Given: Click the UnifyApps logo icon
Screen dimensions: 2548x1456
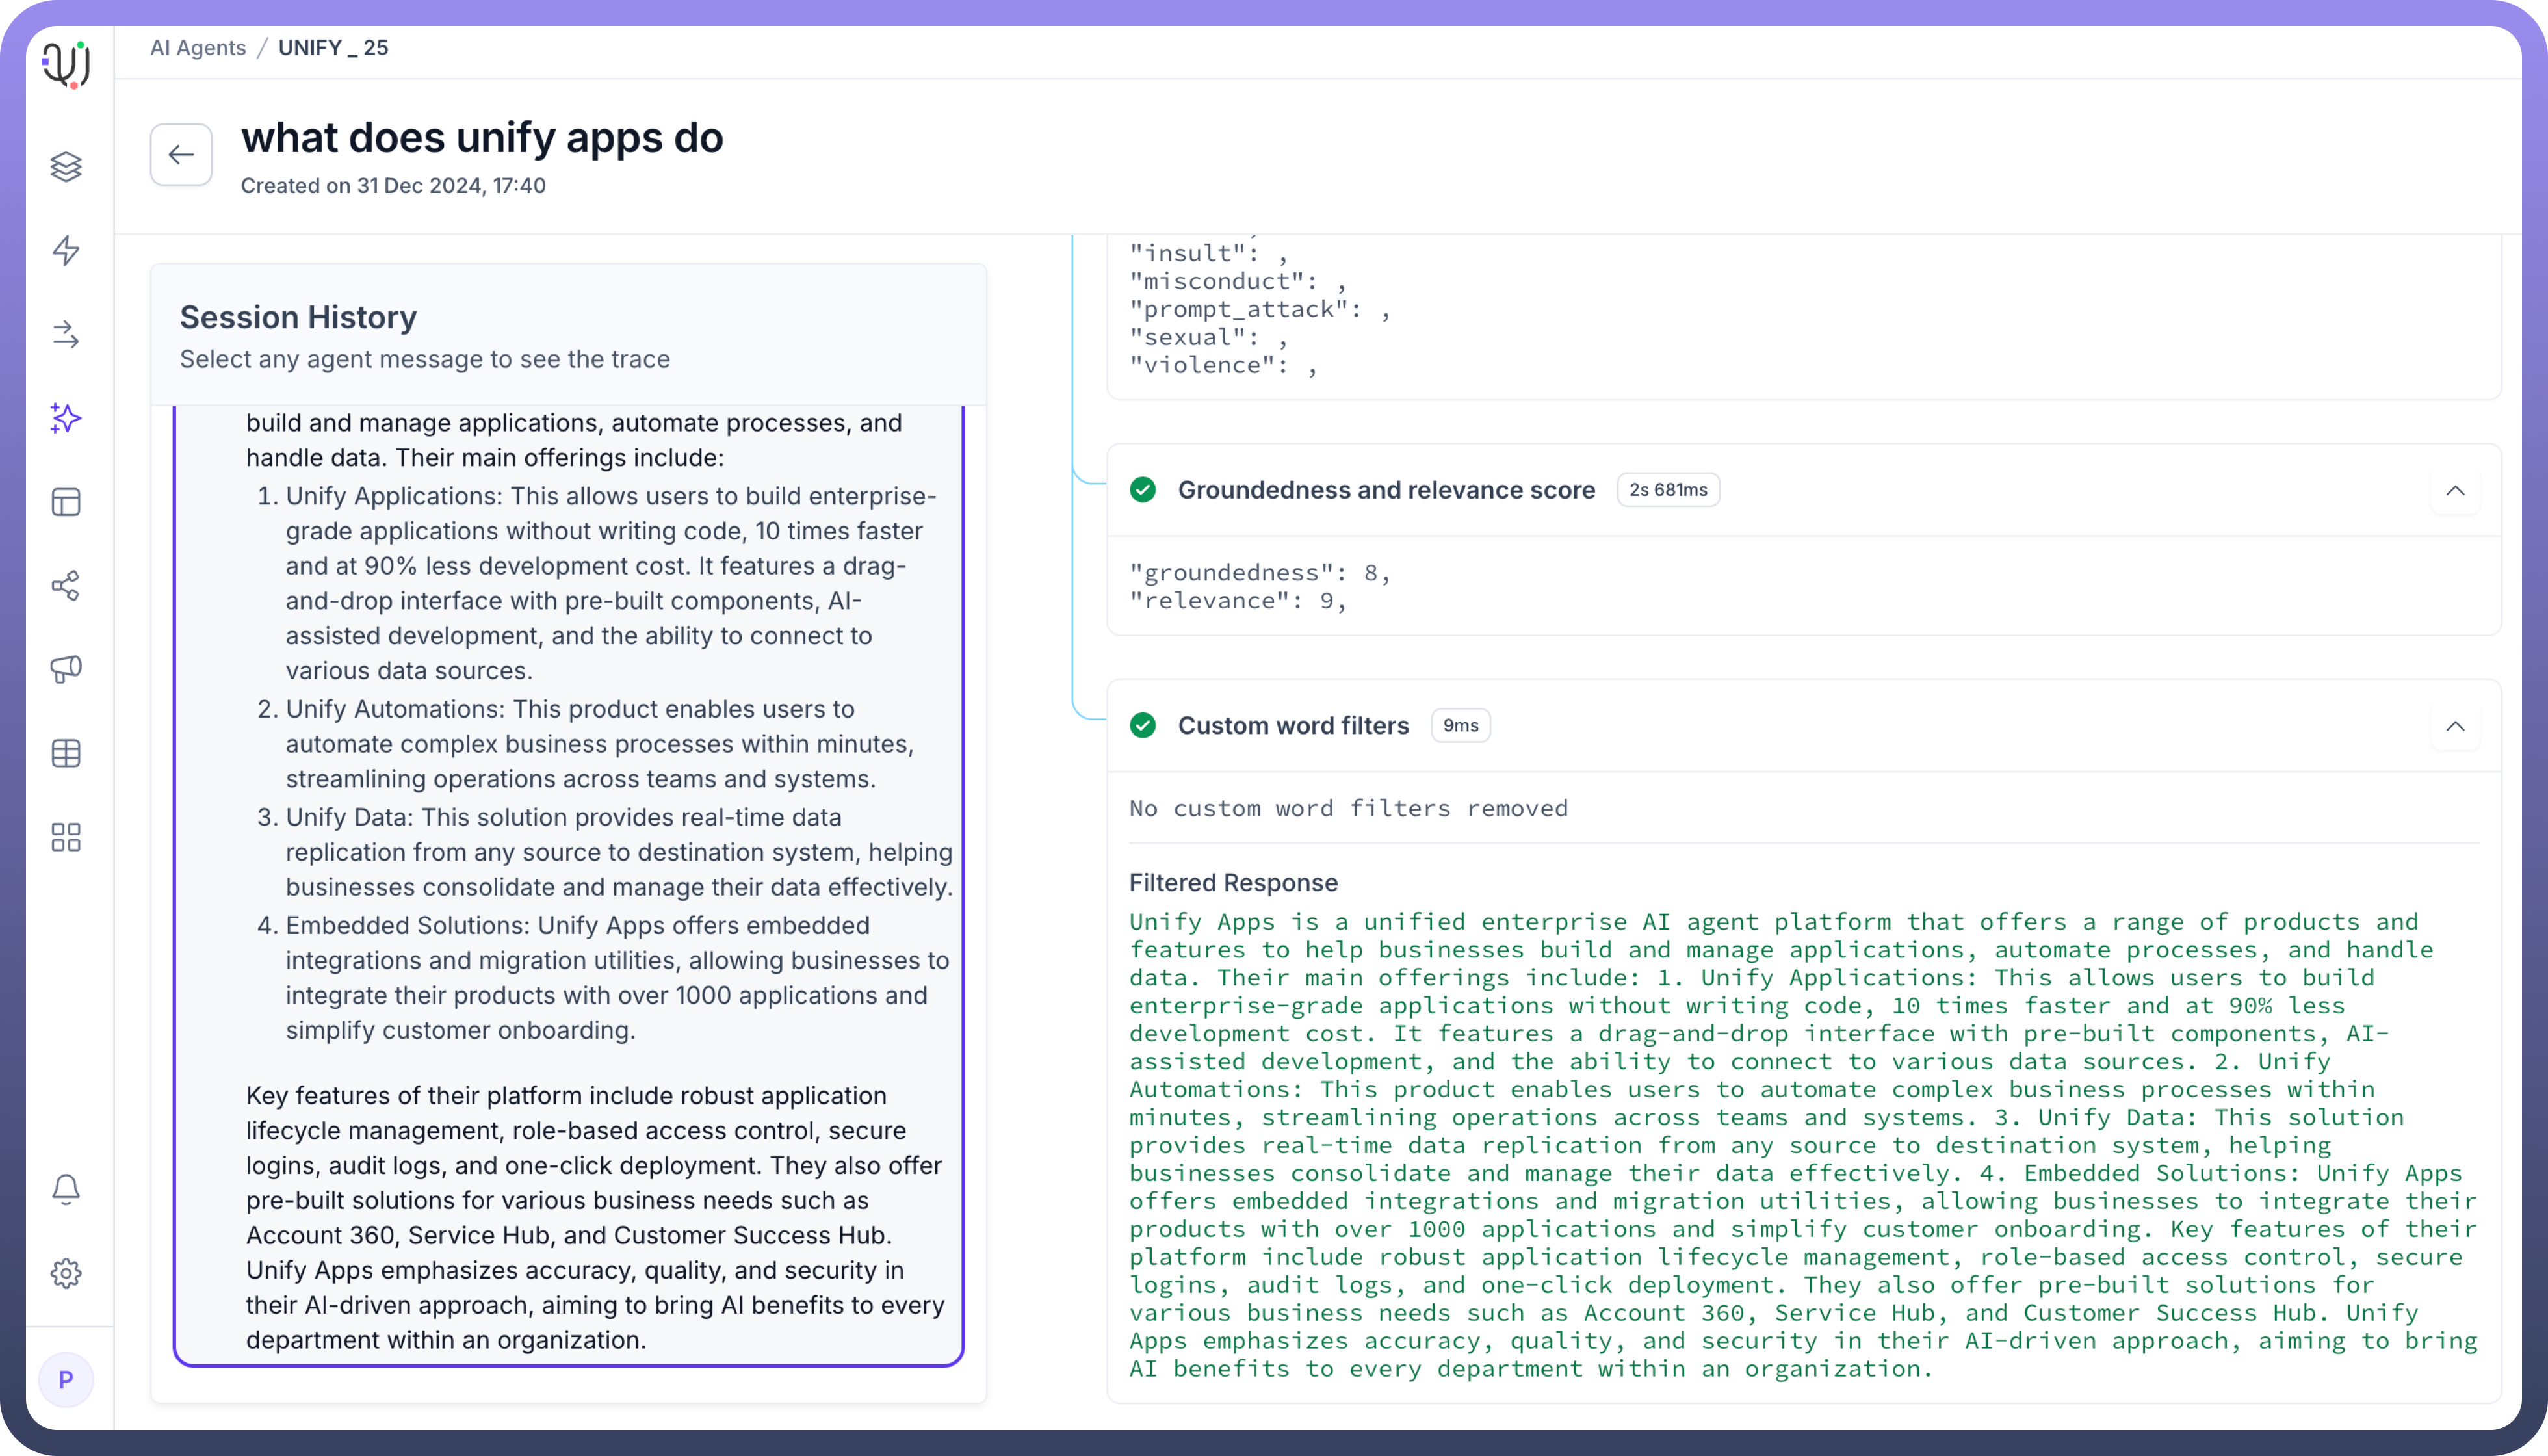Looking at the screenshot, I should click(66, 65).
